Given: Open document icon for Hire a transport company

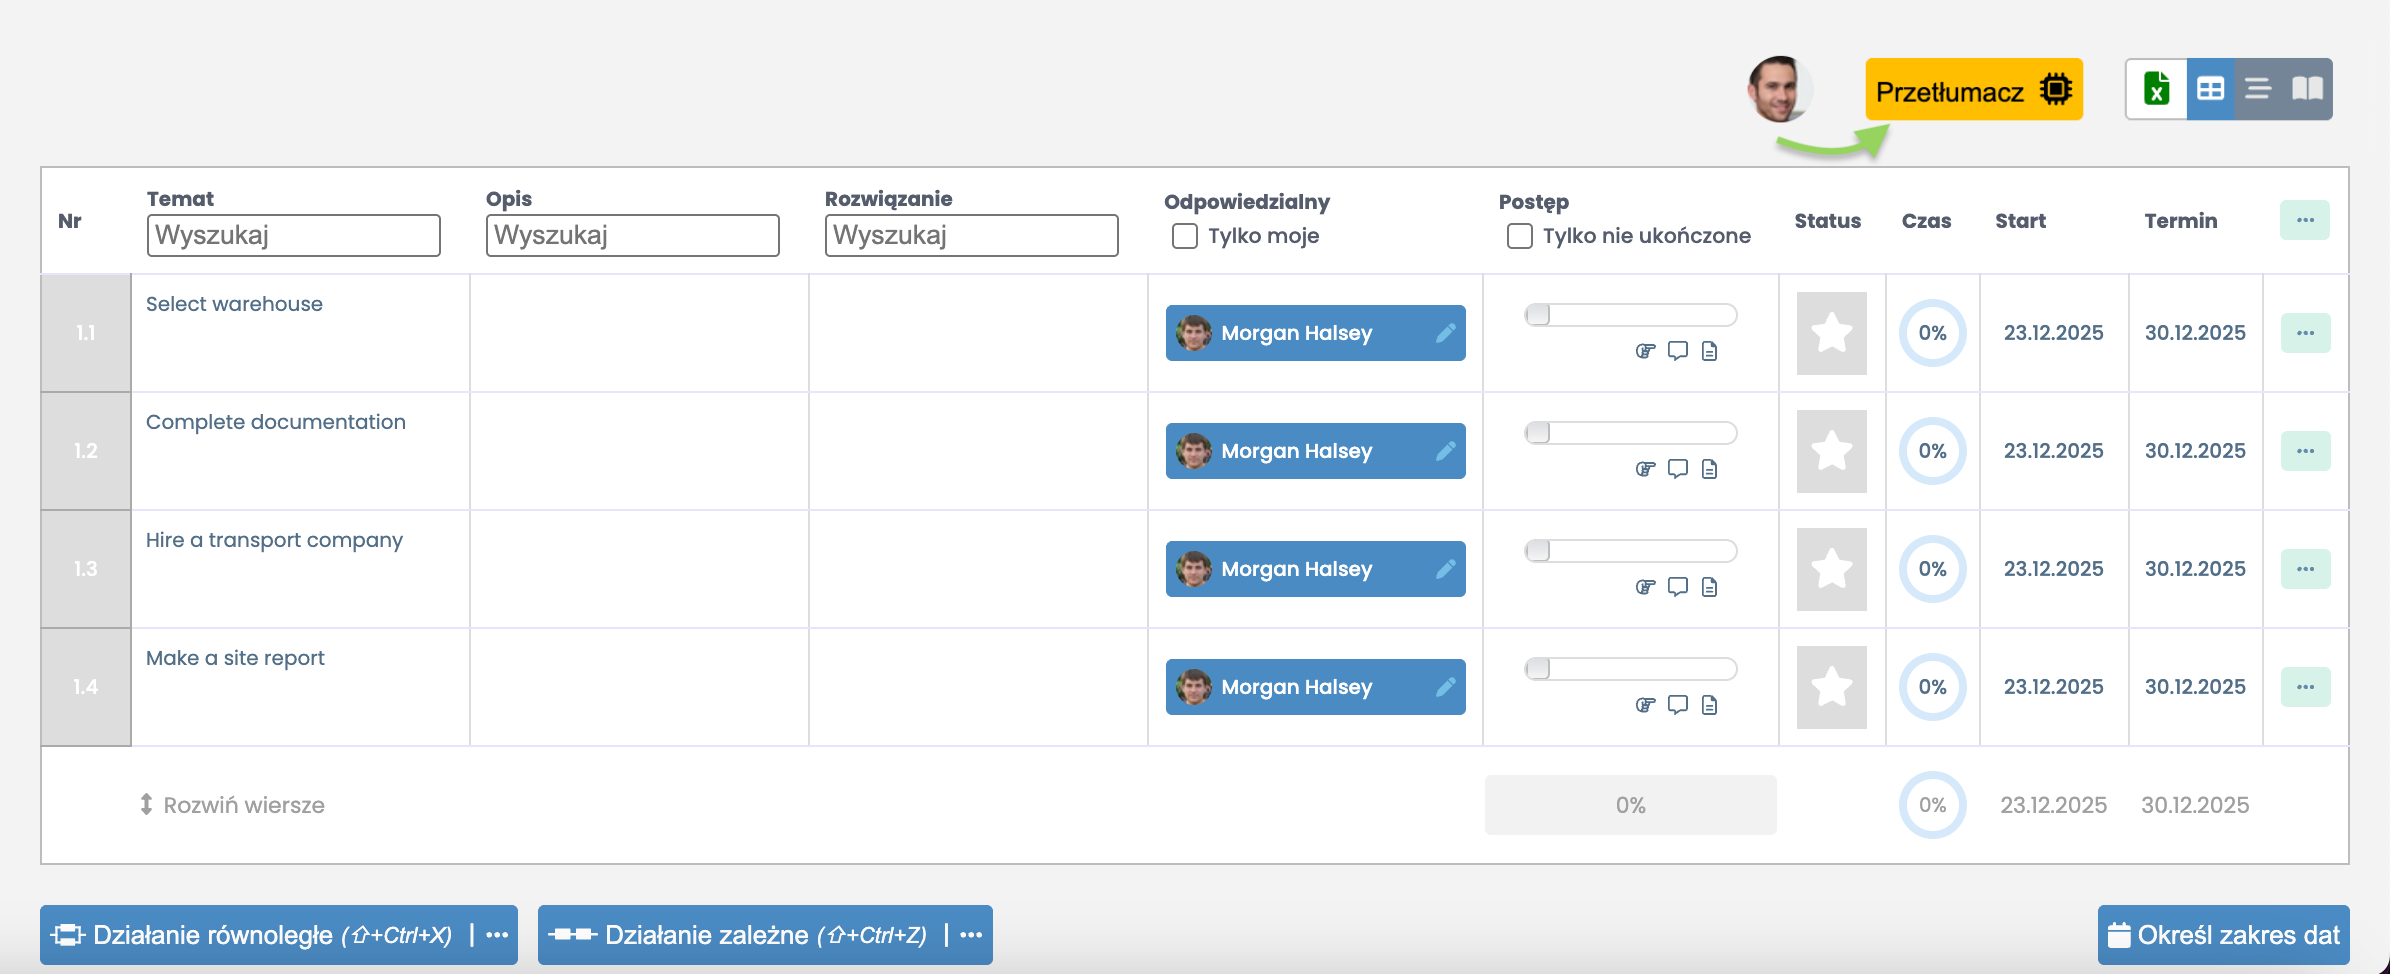Looking at the screenshot, I should (1709, 587).
